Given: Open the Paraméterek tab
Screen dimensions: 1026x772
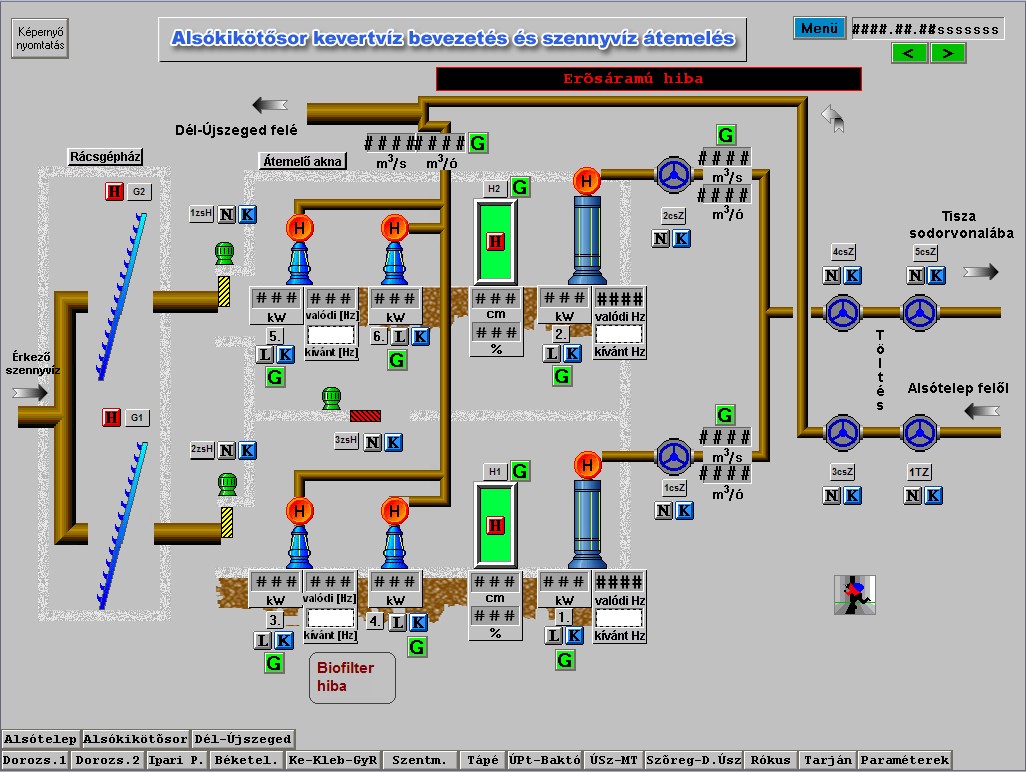Looking at the screenshot, I should click(904, 760).
